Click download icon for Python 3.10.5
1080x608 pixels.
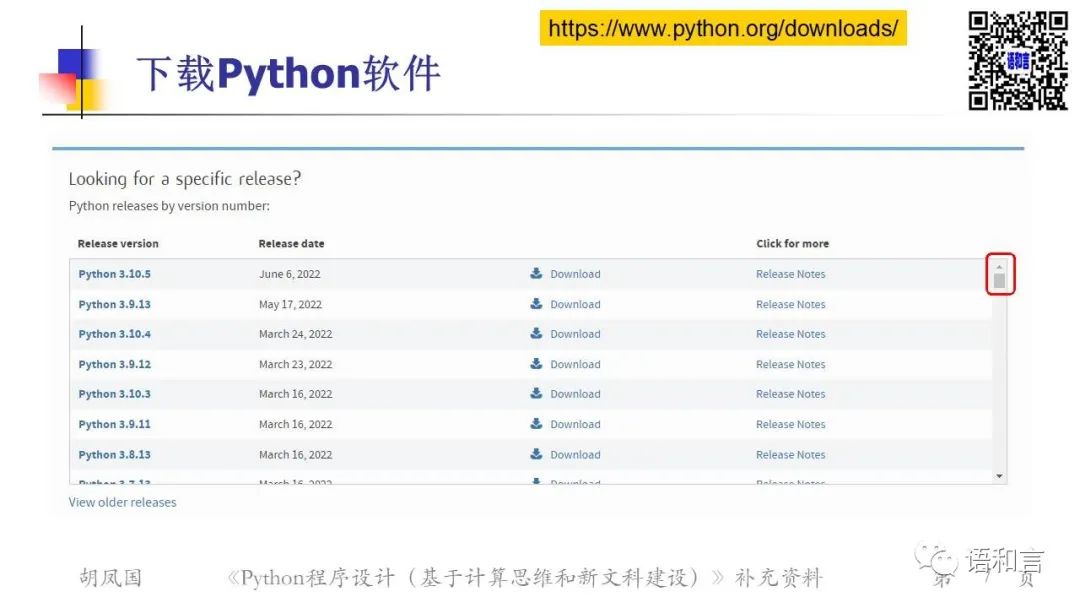point(536,273)
